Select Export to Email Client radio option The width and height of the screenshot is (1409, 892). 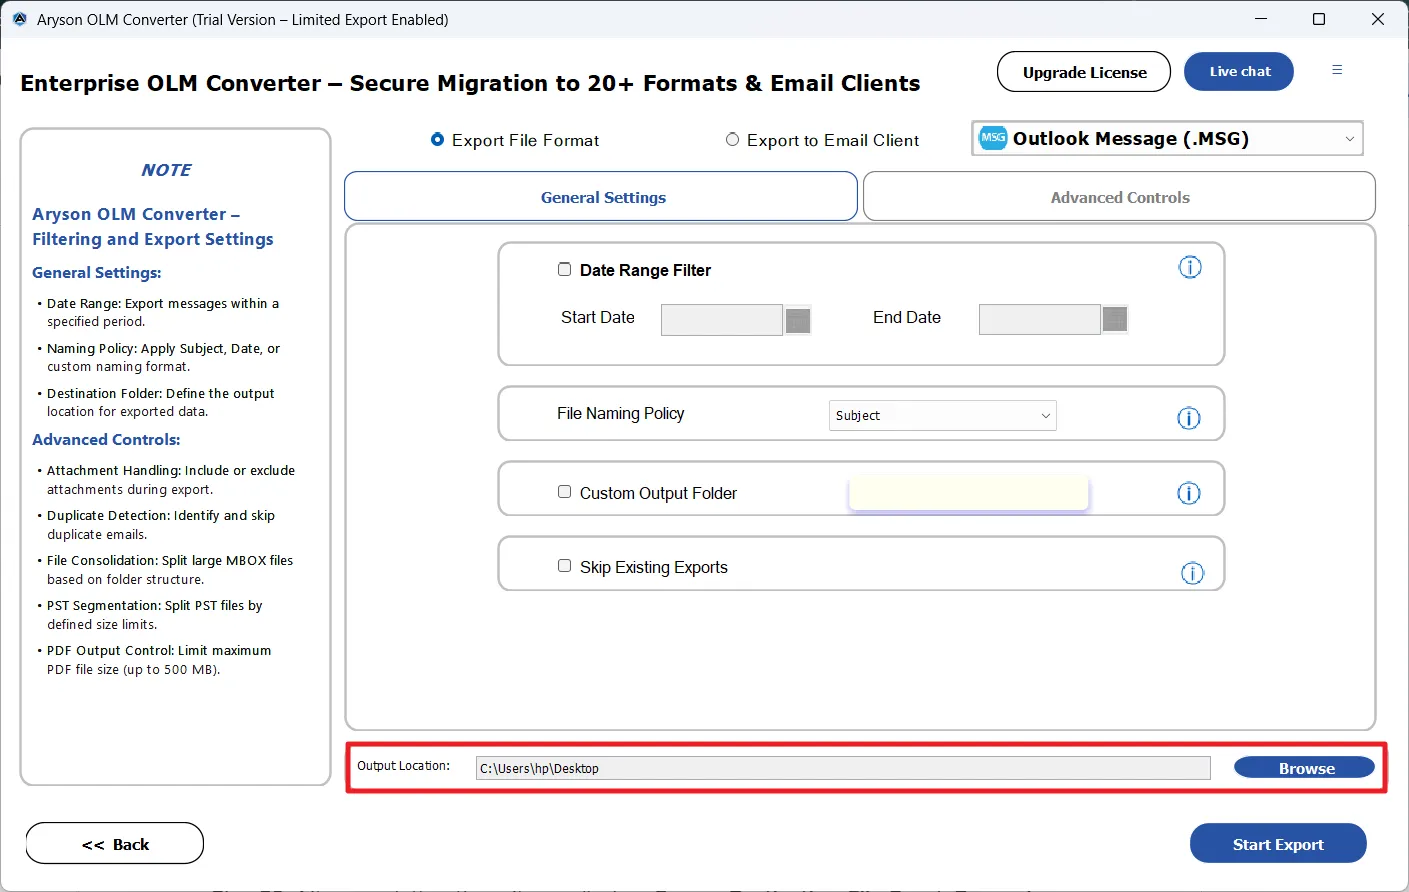click(x=733, y=140)
